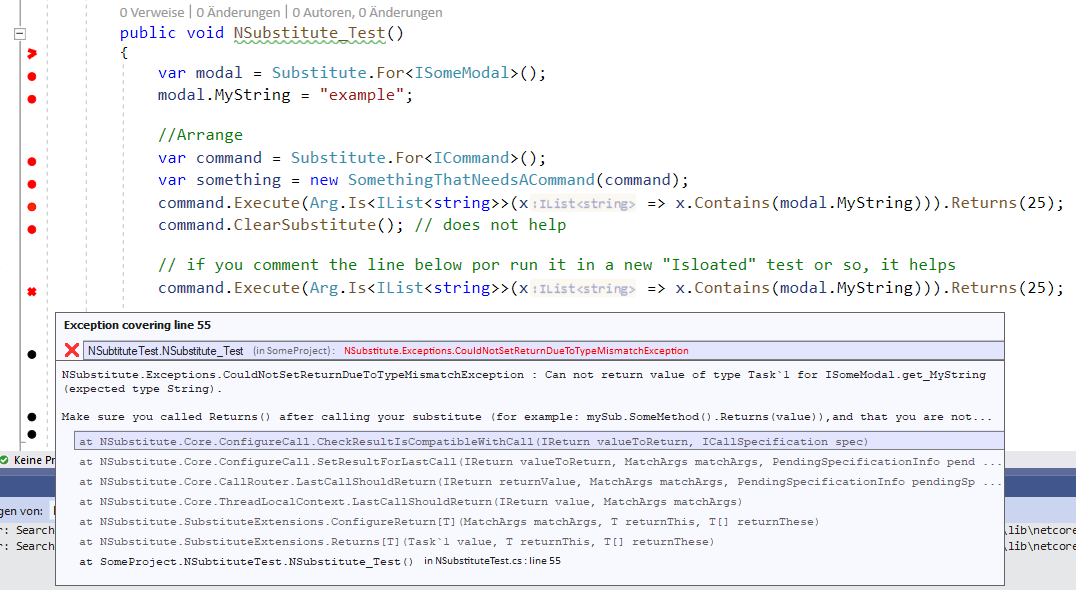Click red coverage dot on 'var modal' line
Image resolution: width=1076 pixels, height=590 pixels.
point(32,76)
